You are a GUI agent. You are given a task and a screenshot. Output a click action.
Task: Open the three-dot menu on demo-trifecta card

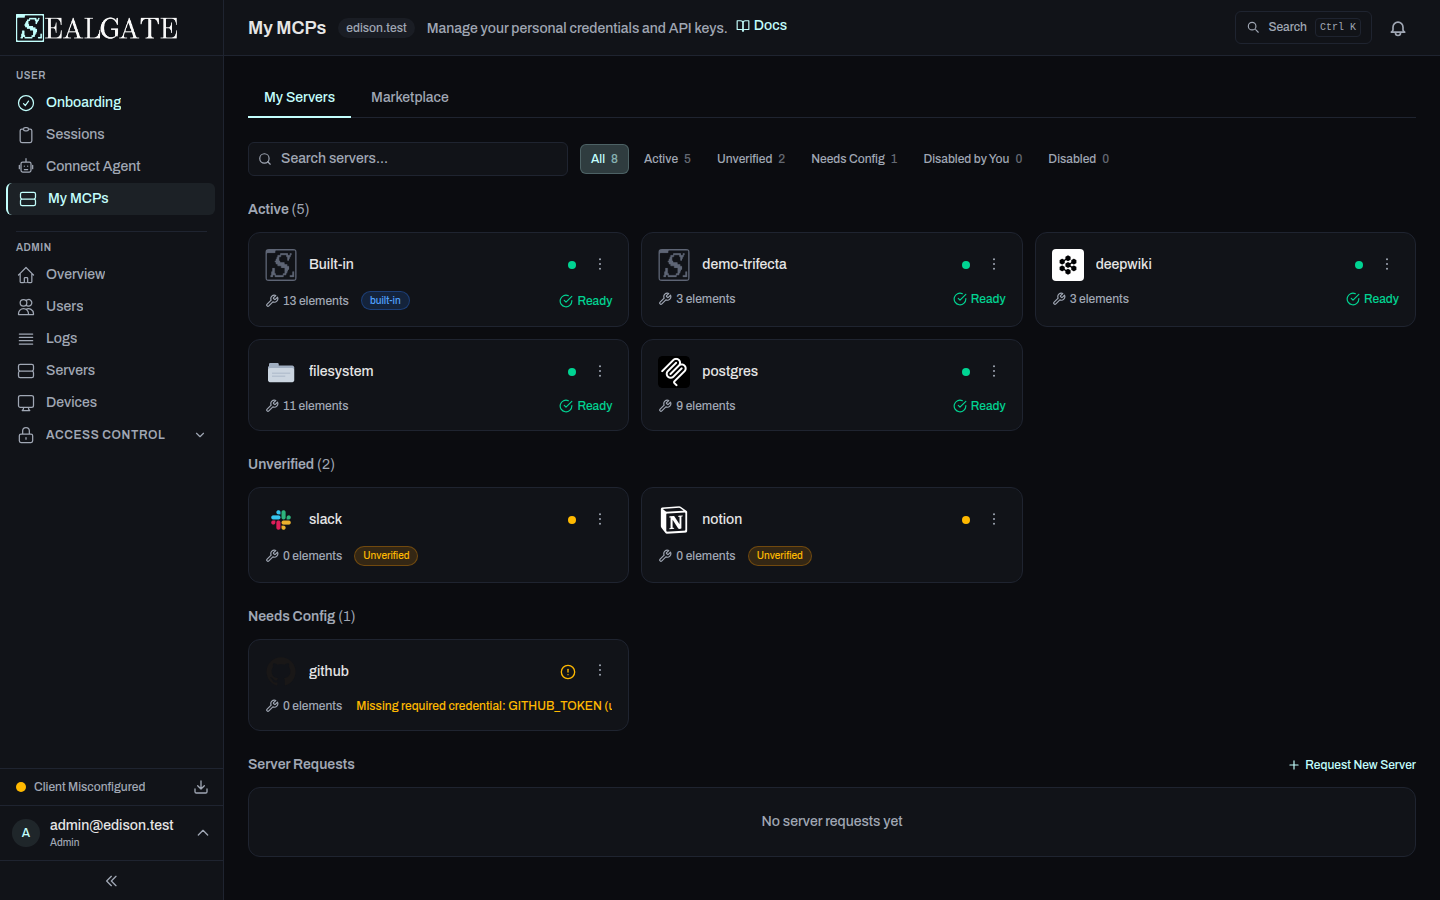click(994, 264)
